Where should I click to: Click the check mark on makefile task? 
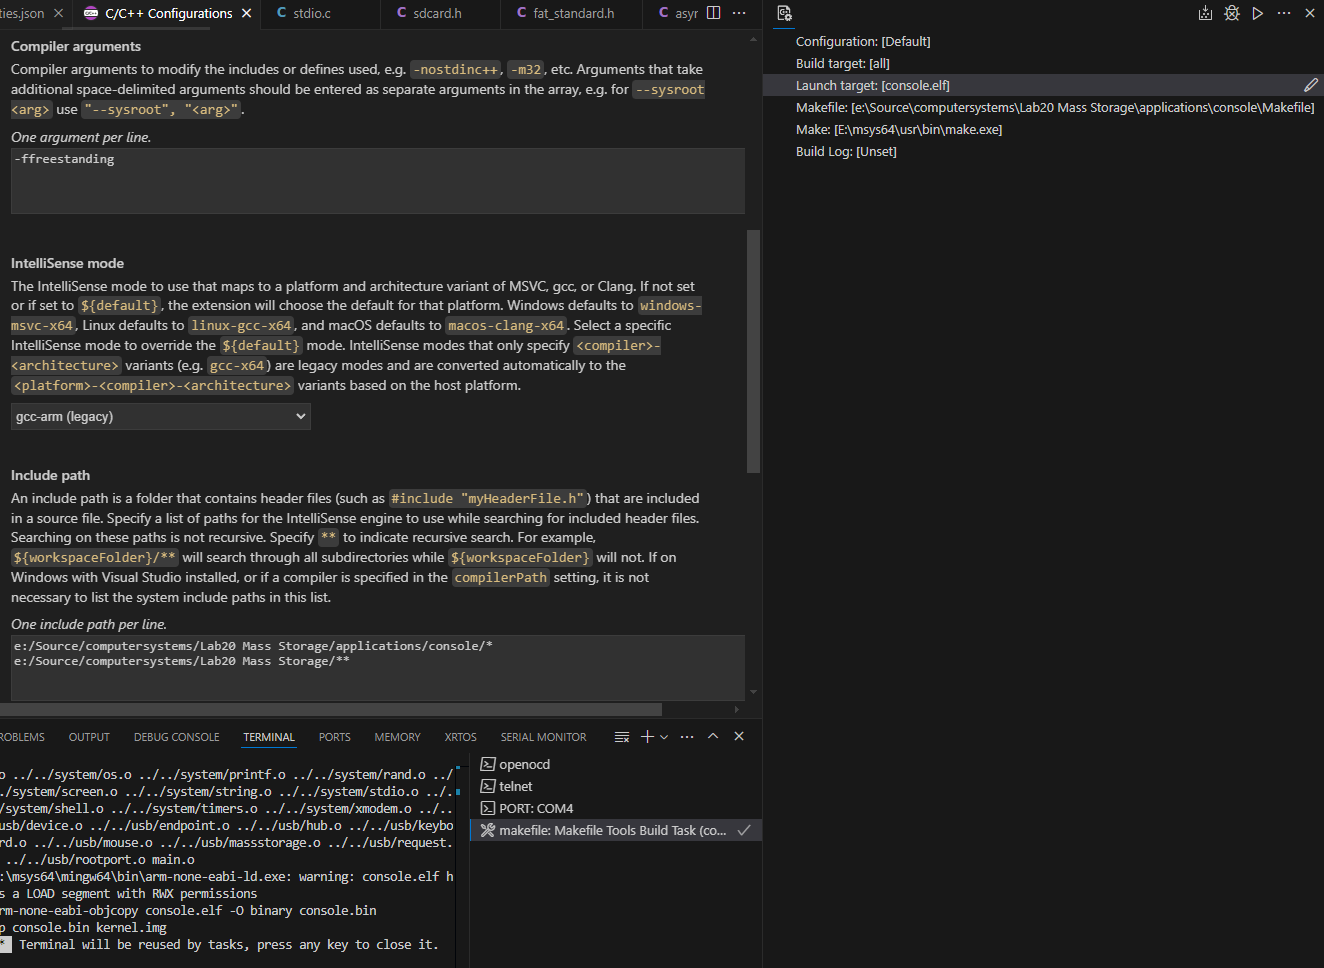[x=744, y=830]
